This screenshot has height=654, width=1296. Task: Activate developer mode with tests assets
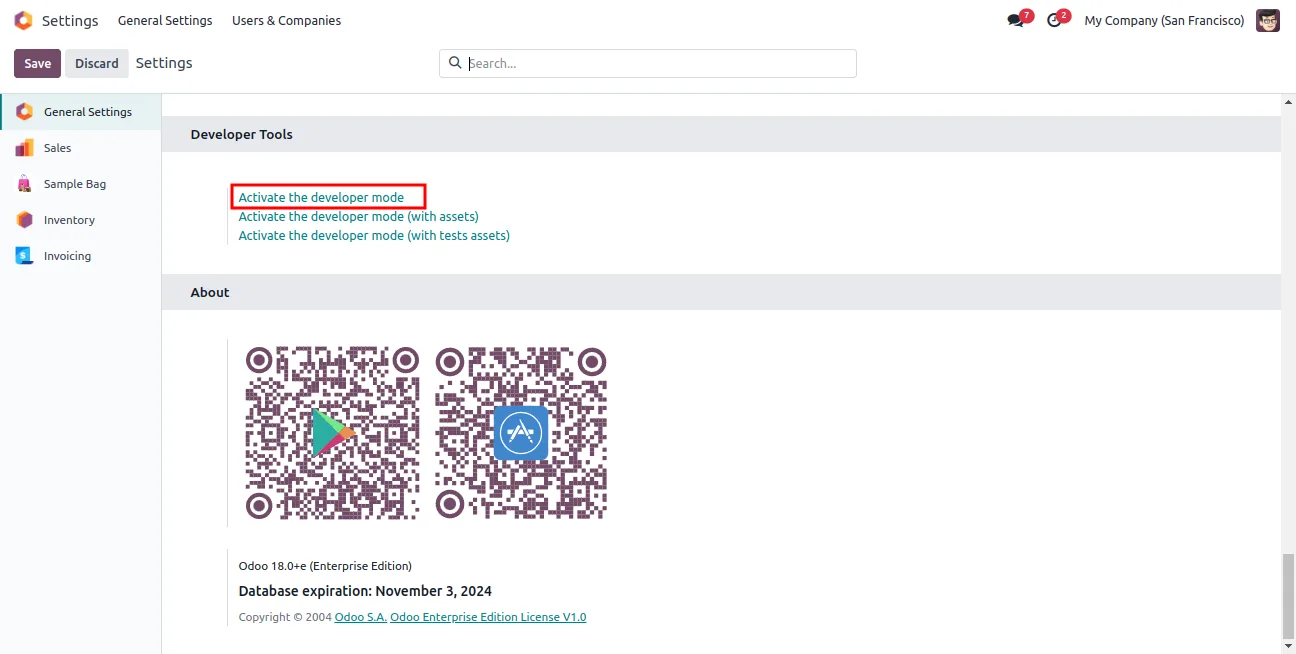point(374,236)
